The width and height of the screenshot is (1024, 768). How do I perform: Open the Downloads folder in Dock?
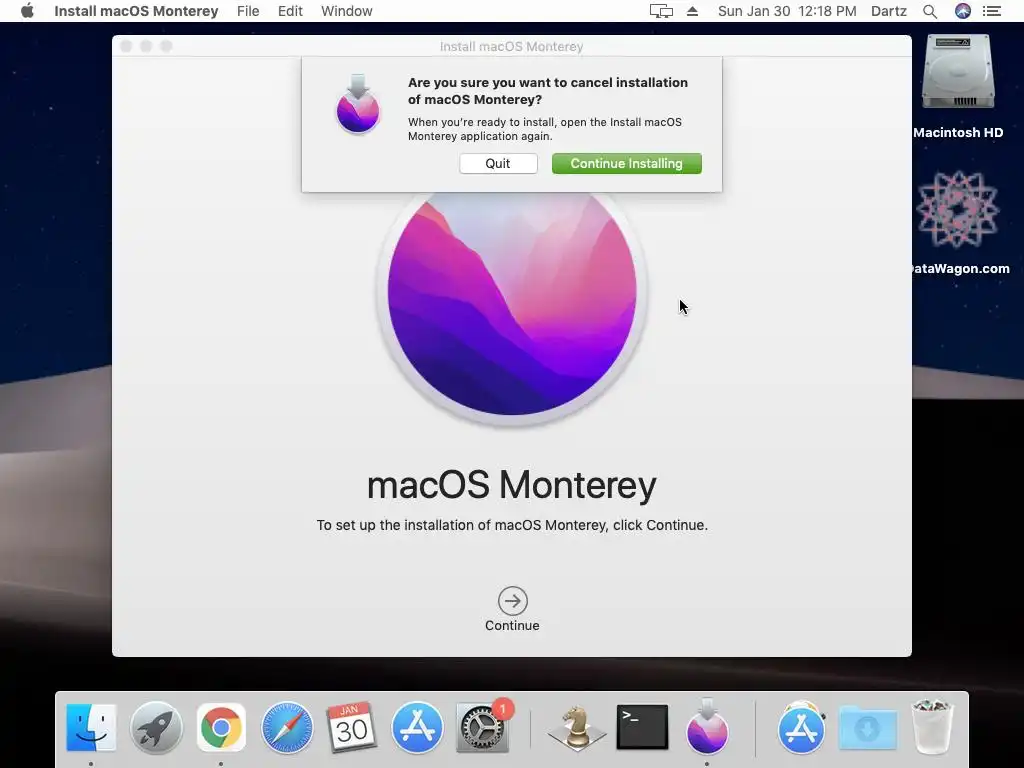[x=867, y=727]
